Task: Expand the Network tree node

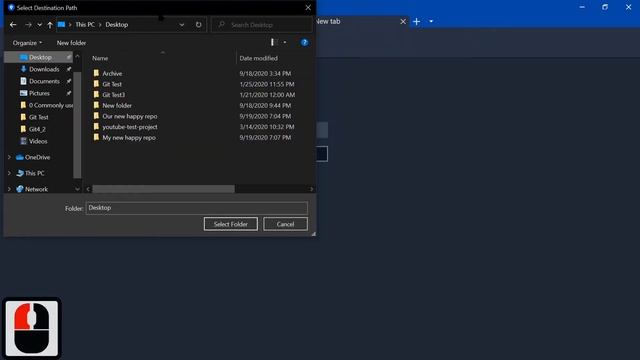Action: [x=9, y=189]
